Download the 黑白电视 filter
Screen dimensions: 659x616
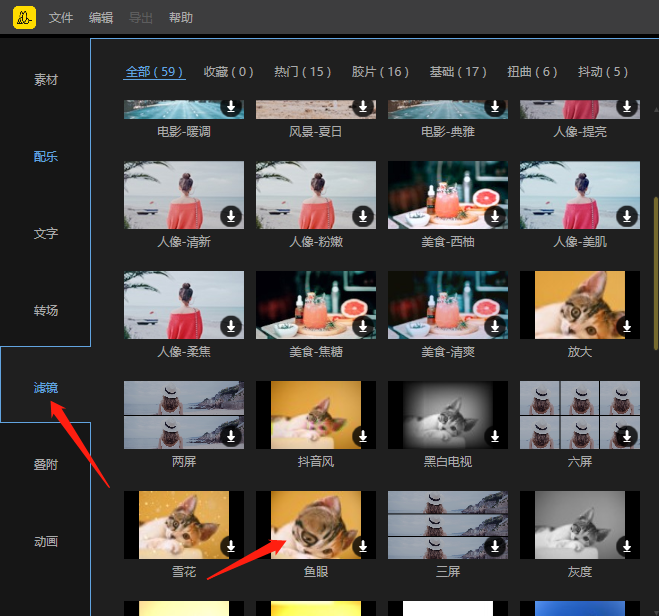494,436
